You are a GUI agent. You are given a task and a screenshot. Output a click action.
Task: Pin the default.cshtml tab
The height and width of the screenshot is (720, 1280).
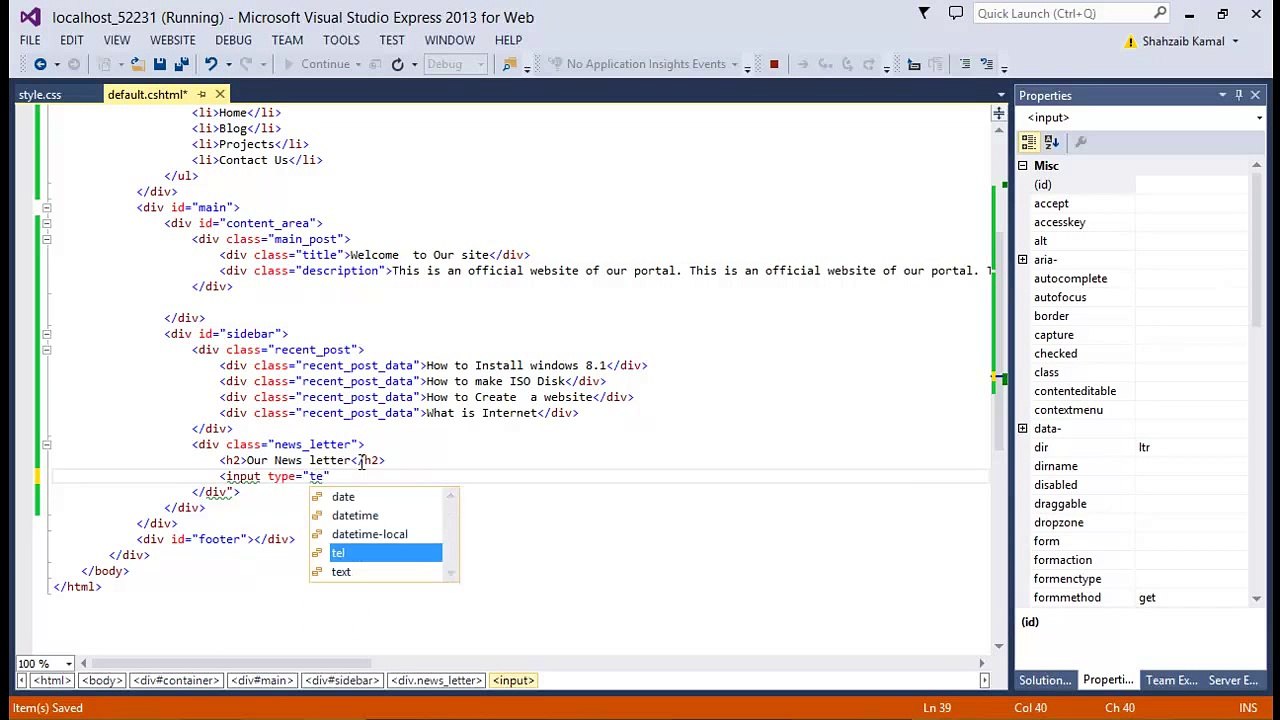(x=202, y=94)
